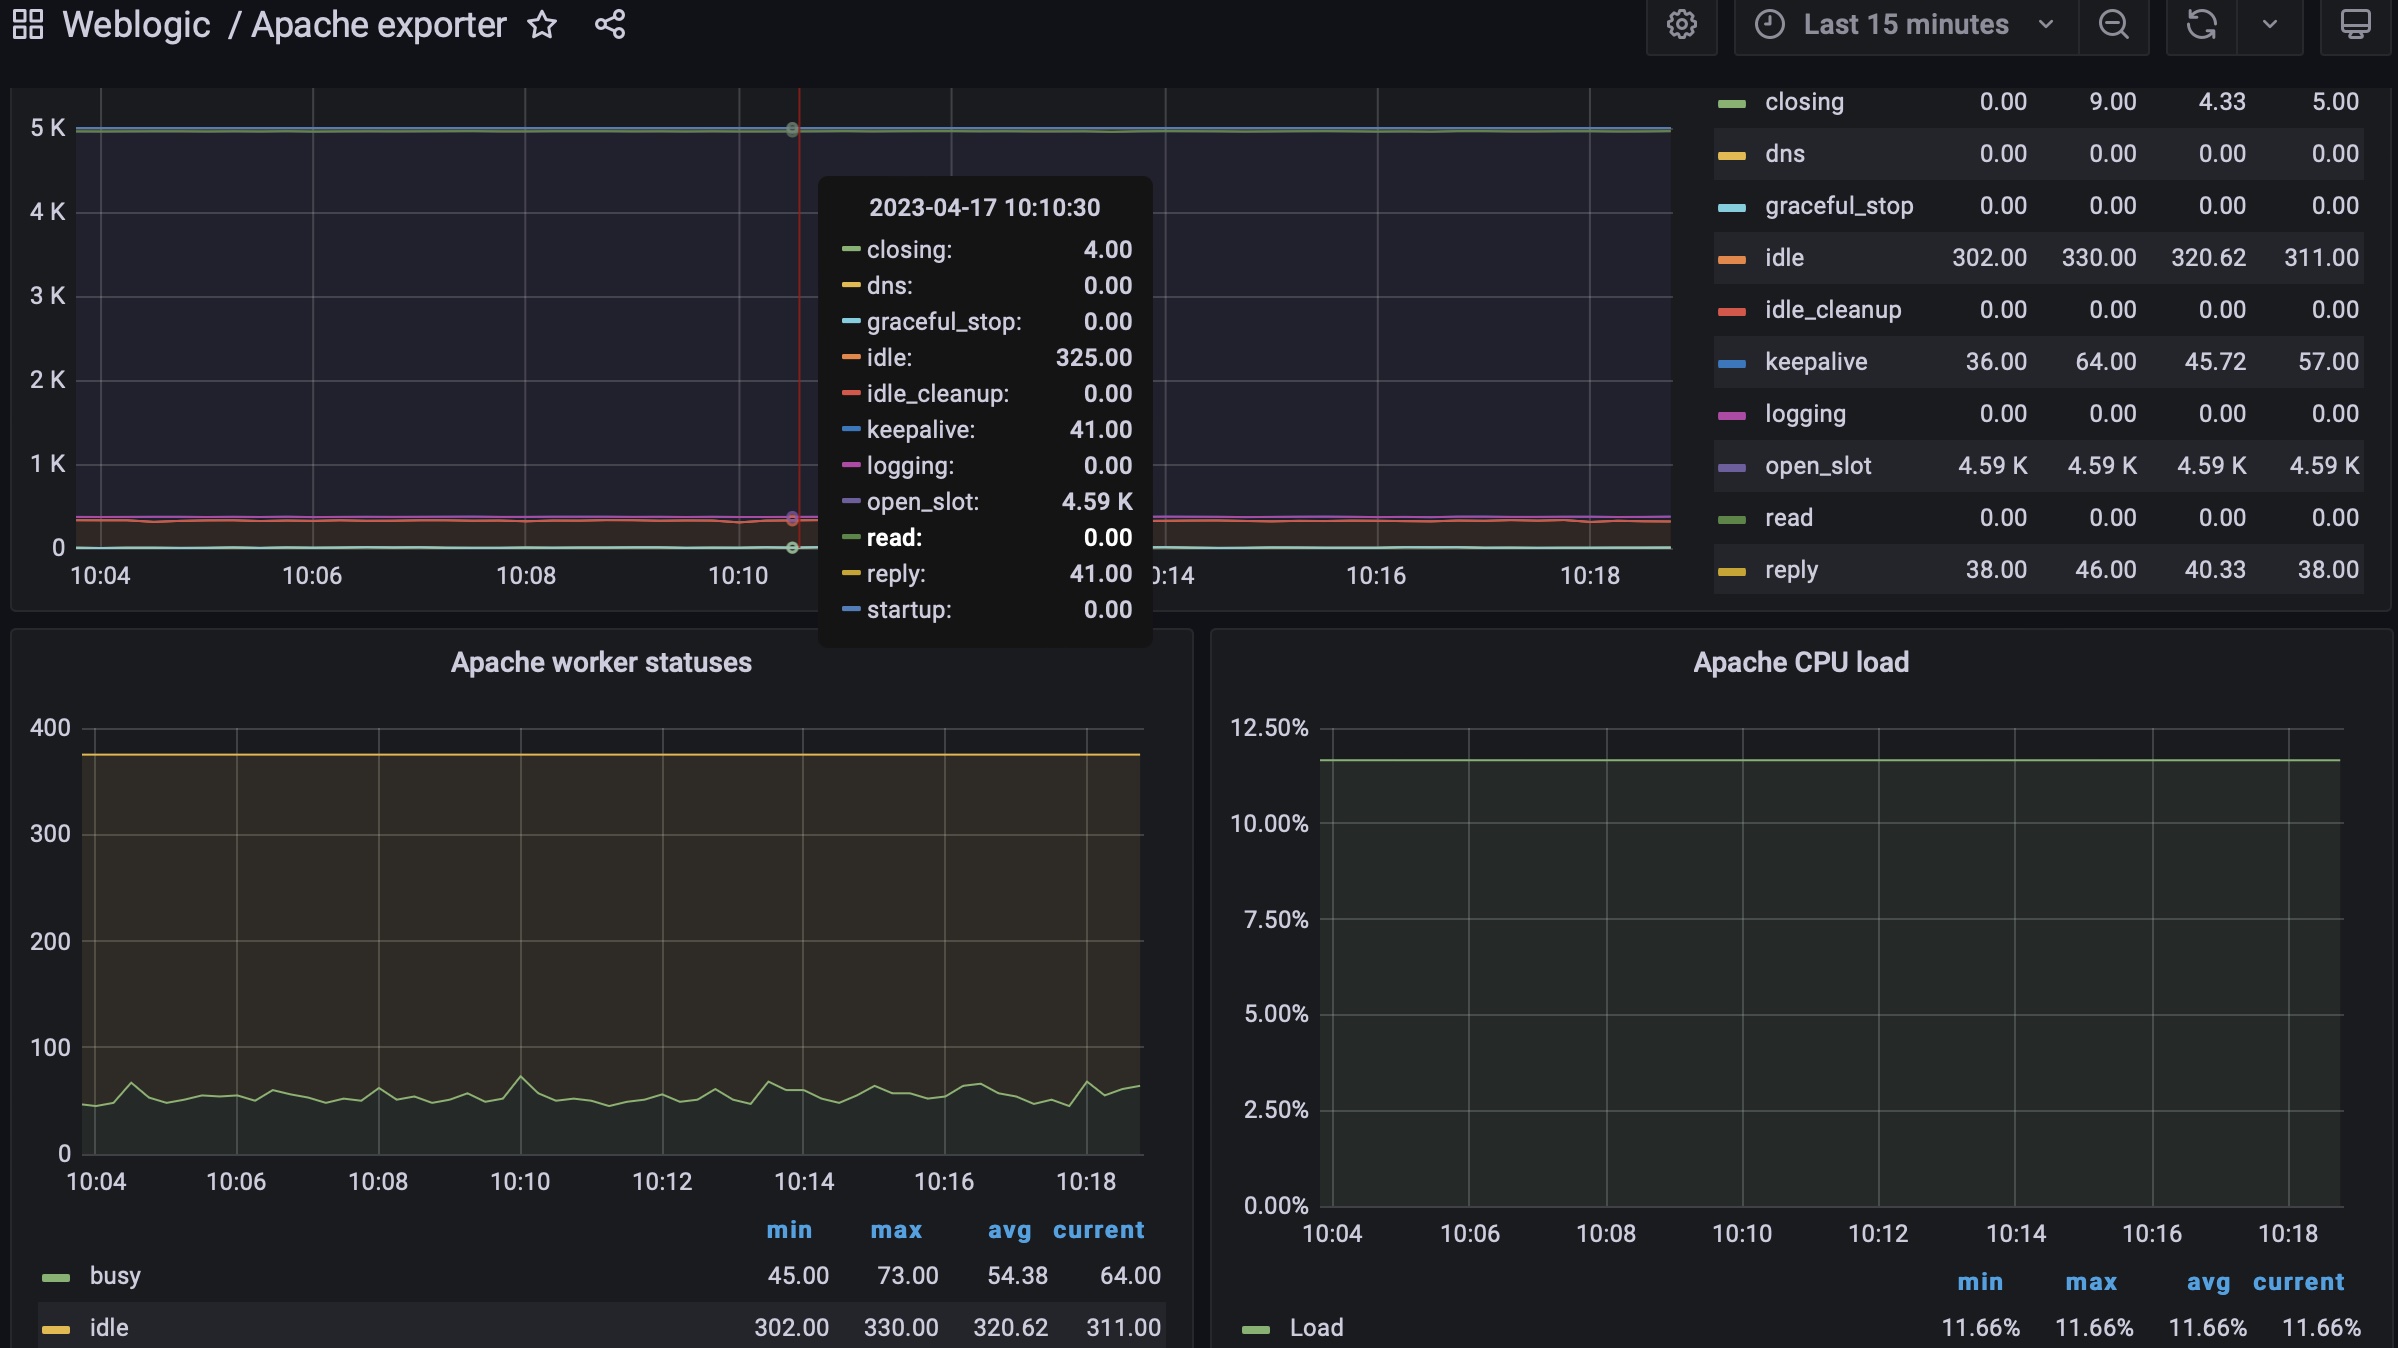Sort CPU load legend by current
This screenshot has height=1348, width=2398.
point(2298,1282)
